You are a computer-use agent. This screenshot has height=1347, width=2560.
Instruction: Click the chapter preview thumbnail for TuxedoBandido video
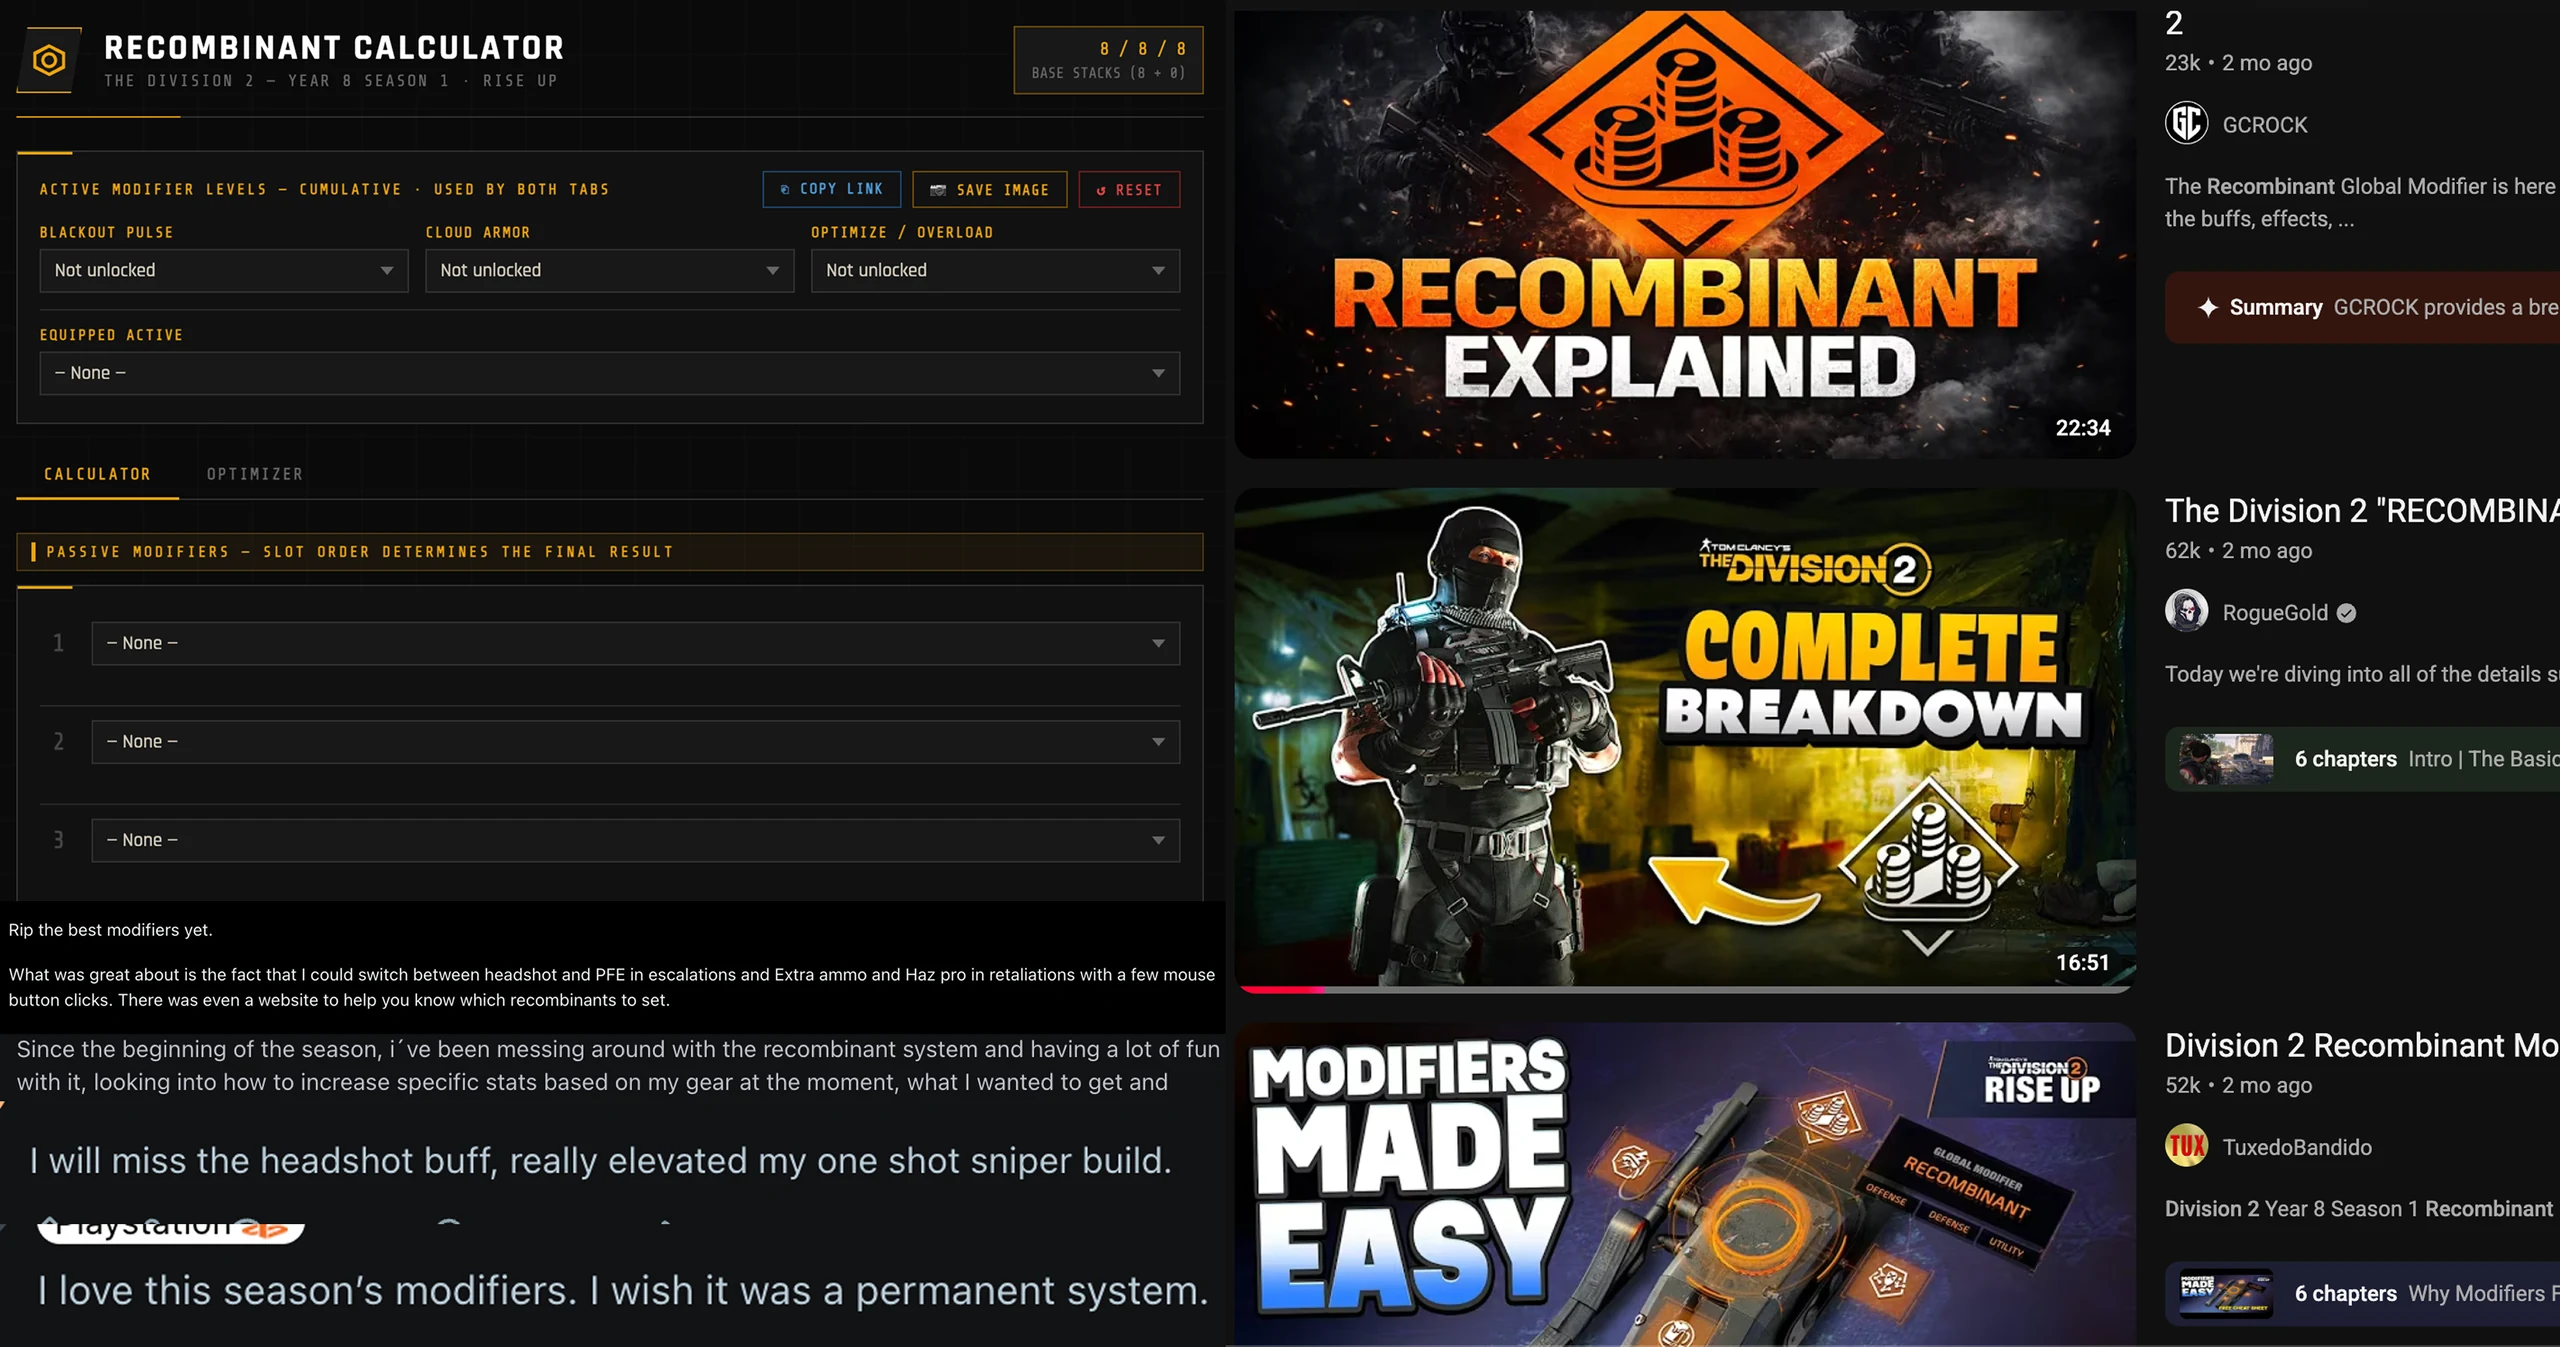[2226, 1293]
